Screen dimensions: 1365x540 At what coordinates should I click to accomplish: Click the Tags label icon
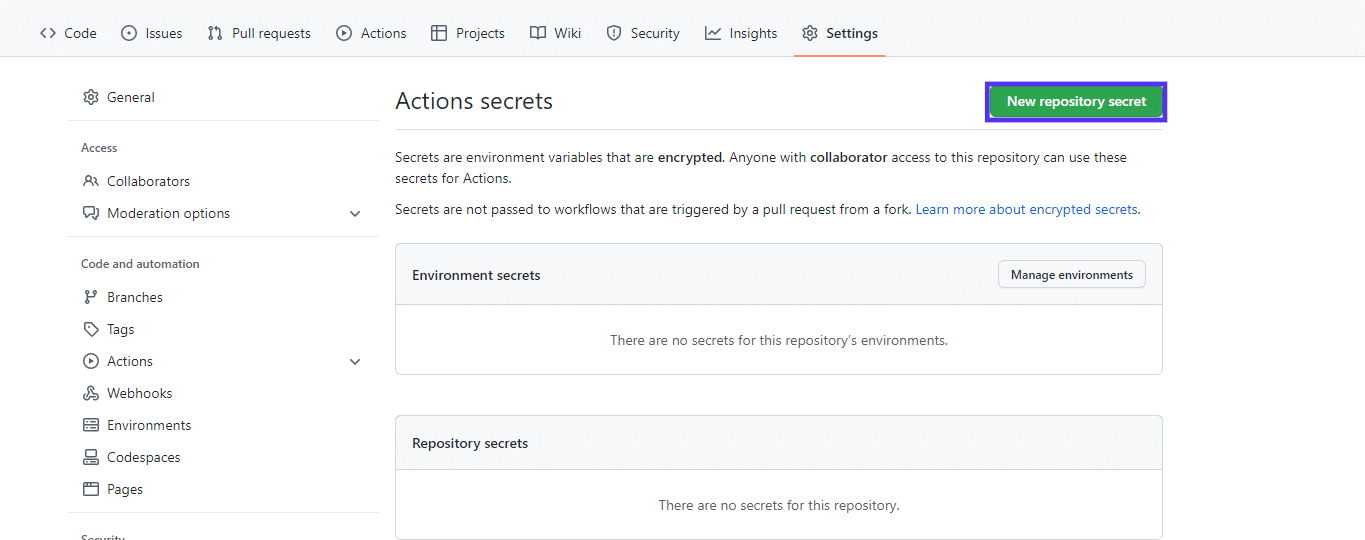click(x=91, y=329)
